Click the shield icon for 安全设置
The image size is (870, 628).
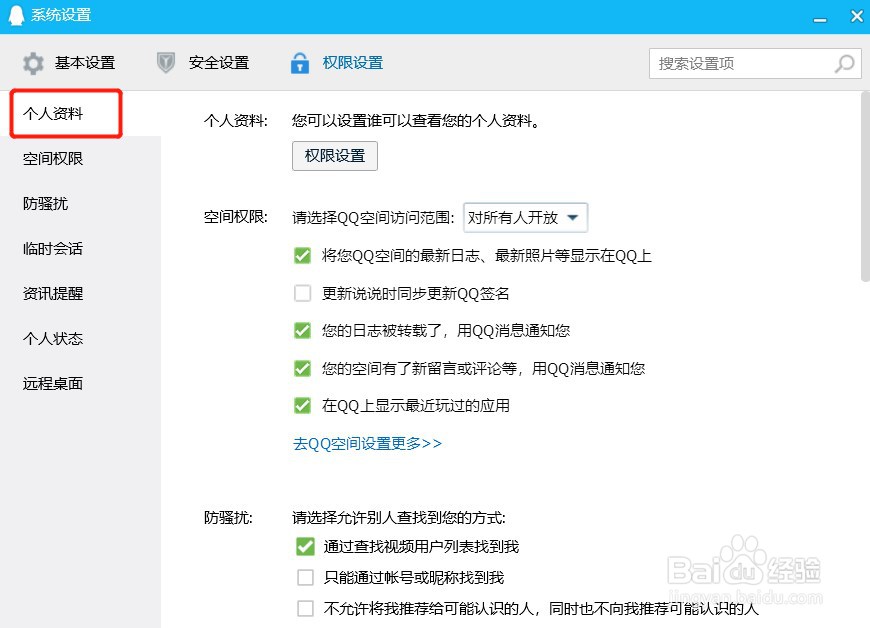(x=165, y=63)
